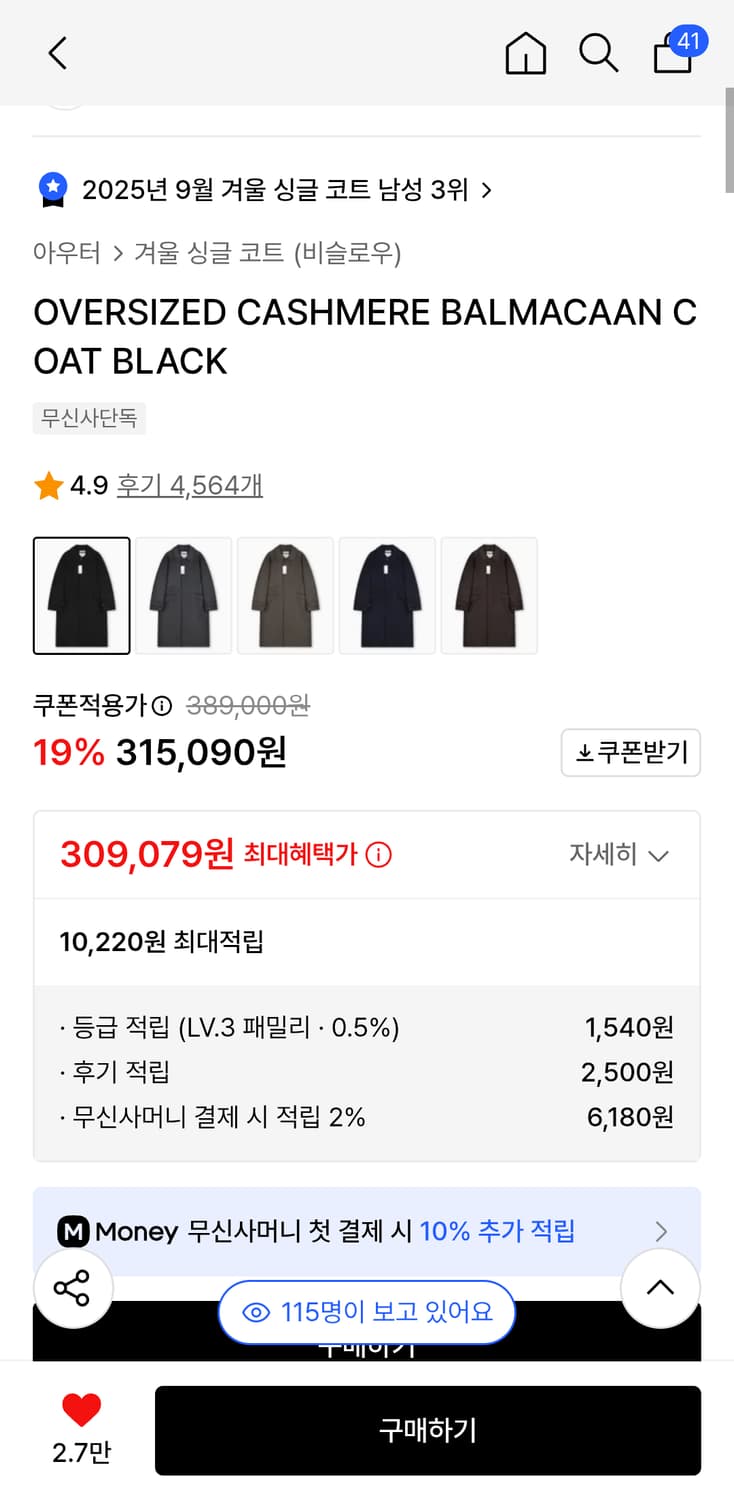The width and height of the screenshot is (734, 1500).
Task: Go to the home icon
Action: pyautogui.click(x=525, y=53)
